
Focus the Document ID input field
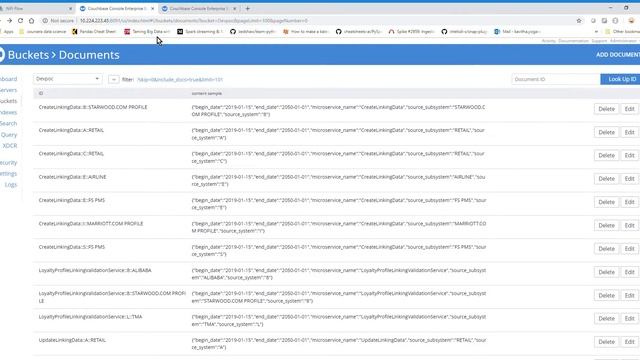tap(556, 79)
